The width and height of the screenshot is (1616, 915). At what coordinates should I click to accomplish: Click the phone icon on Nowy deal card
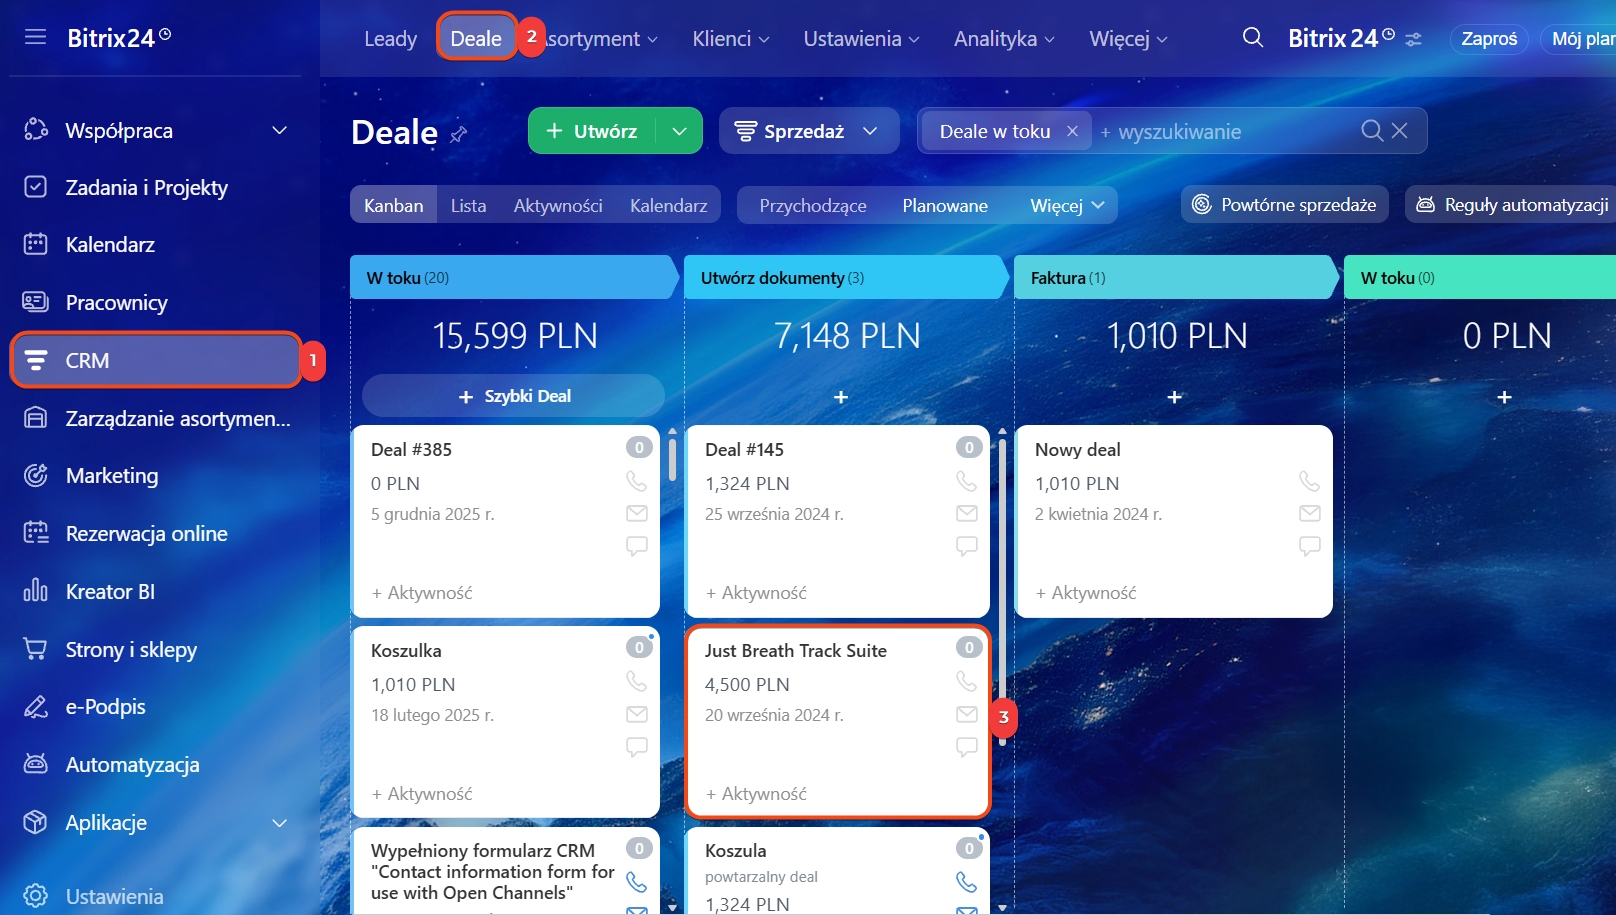point(1309,481)
